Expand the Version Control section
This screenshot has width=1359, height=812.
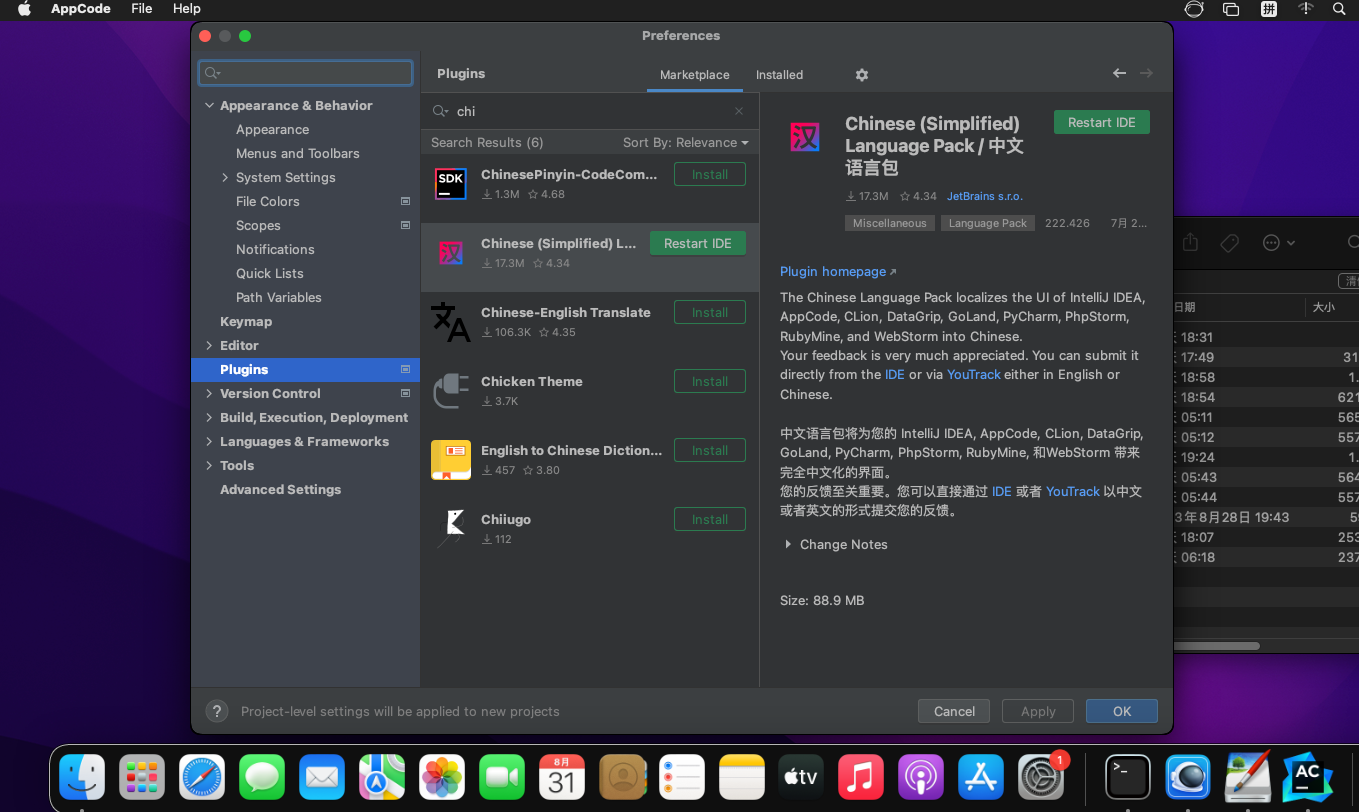point(209,393)
